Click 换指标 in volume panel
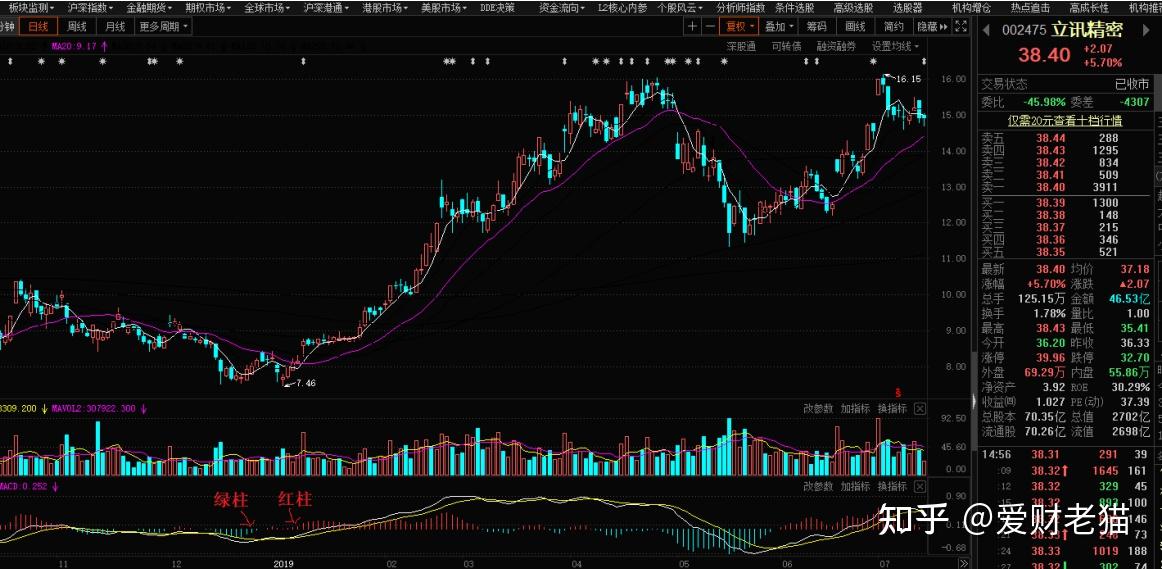This screenshot has height=569, width=1162. (892, 408)
